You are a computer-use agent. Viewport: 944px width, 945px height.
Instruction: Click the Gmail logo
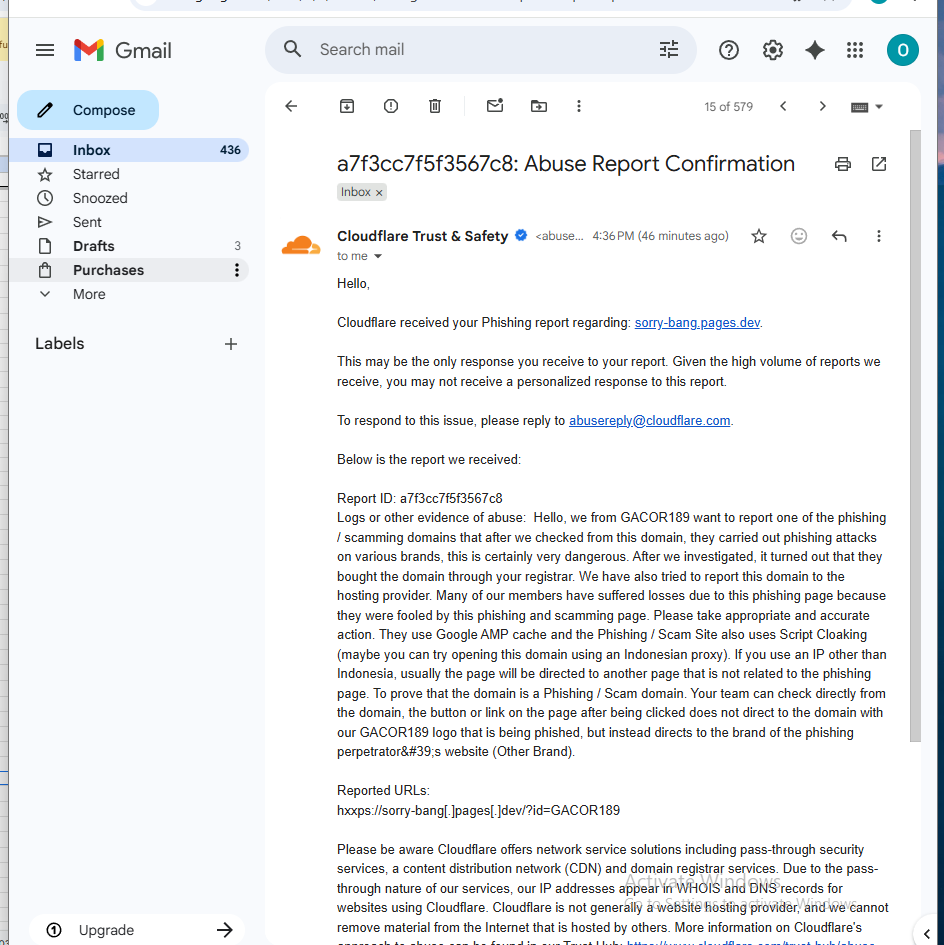pyautogui.click(x=122, y=50)
